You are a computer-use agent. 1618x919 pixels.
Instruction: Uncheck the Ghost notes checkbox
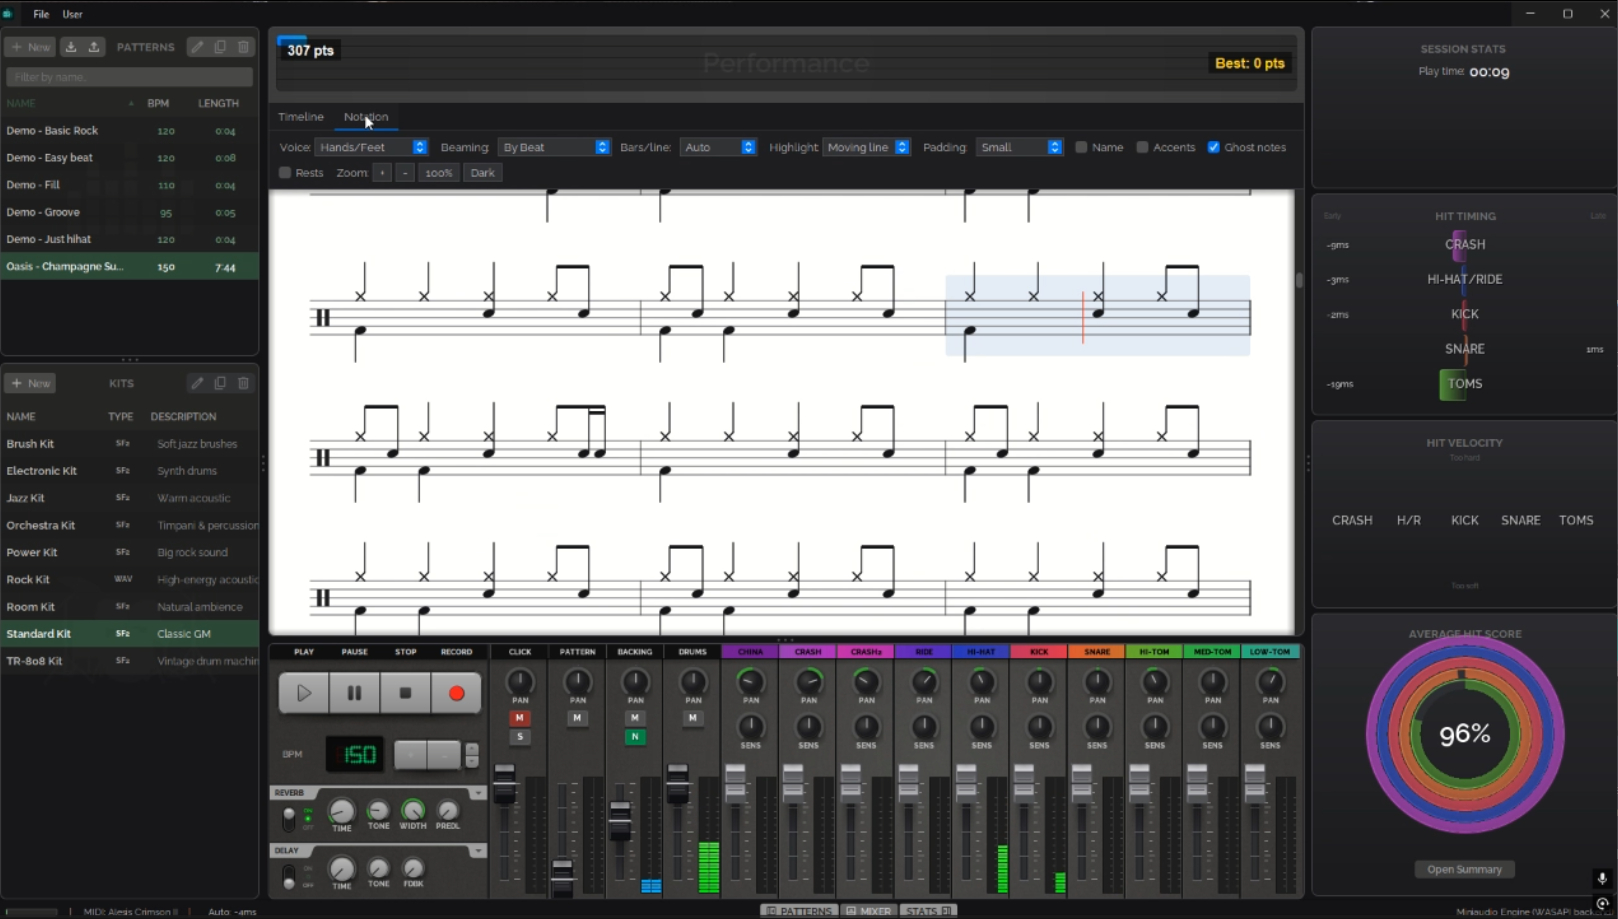point(1213,147)
